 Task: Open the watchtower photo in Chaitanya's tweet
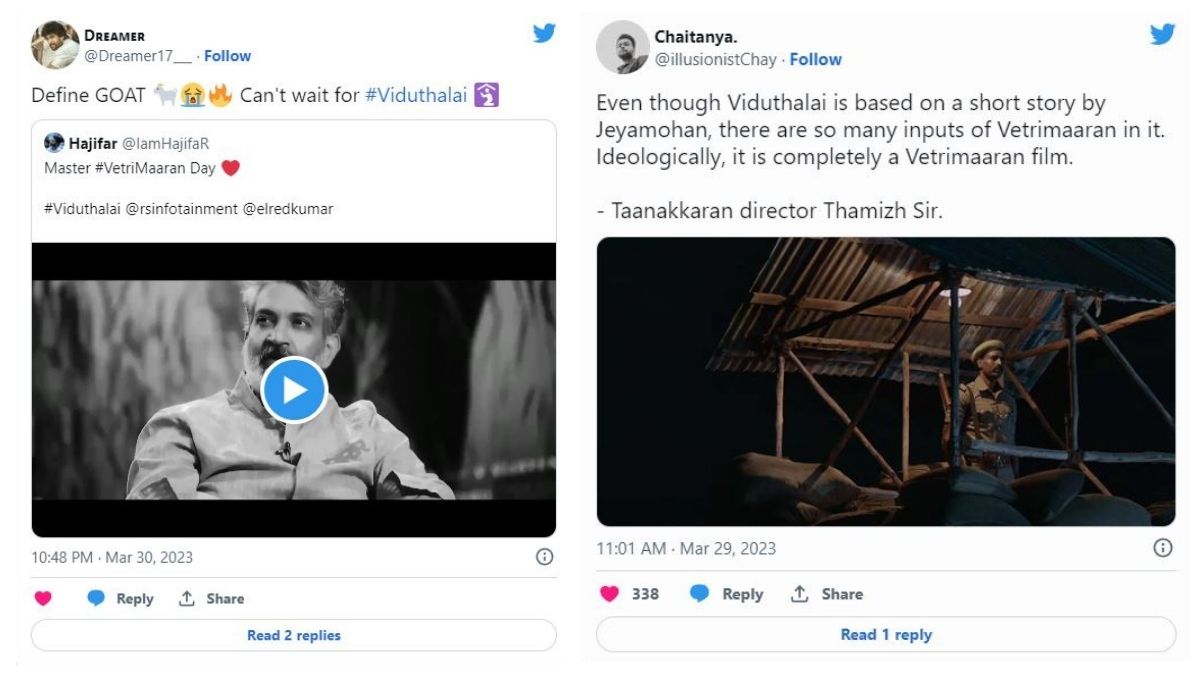tap(886, 381)
